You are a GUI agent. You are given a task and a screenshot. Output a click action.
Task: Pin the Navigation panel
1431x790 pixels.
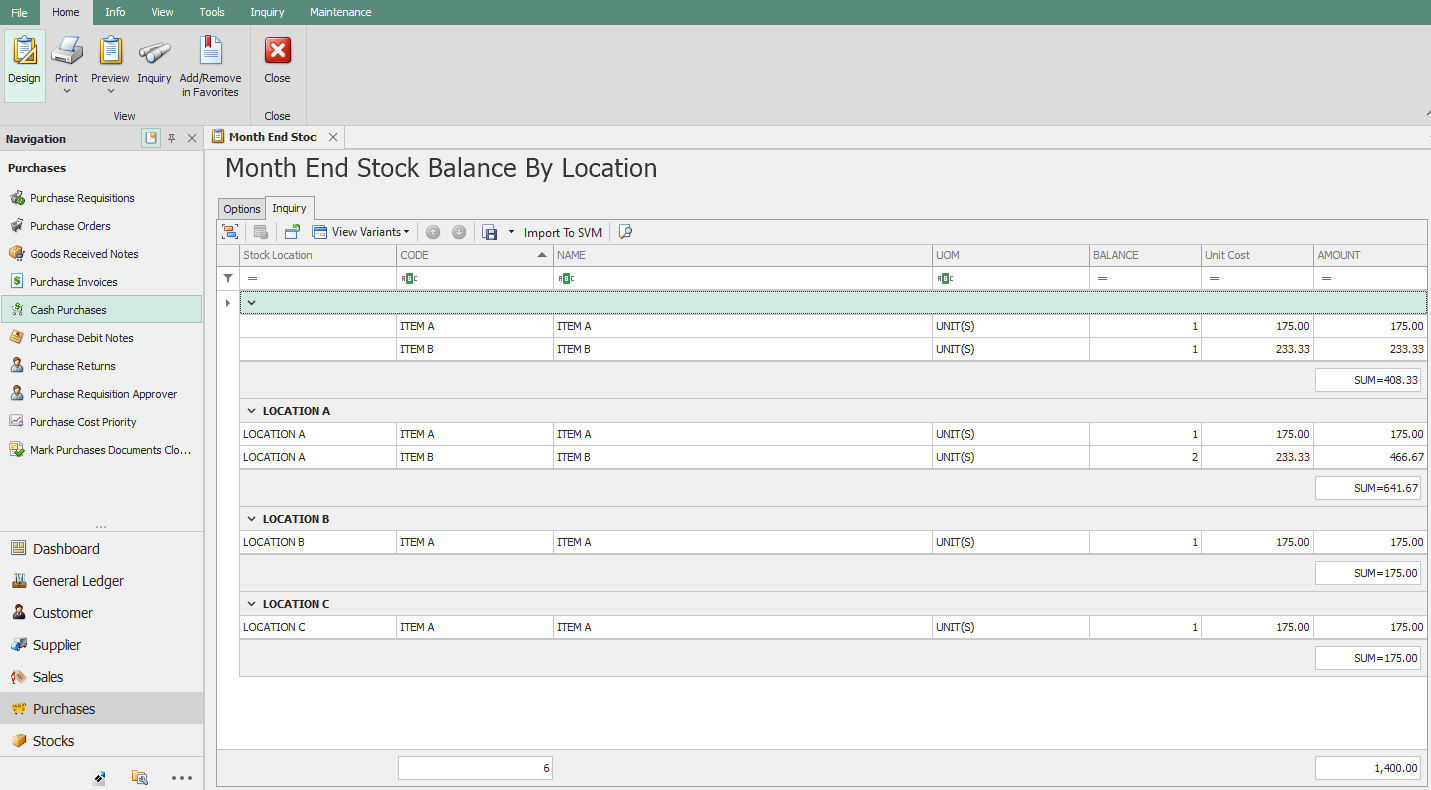coord(171,138)
